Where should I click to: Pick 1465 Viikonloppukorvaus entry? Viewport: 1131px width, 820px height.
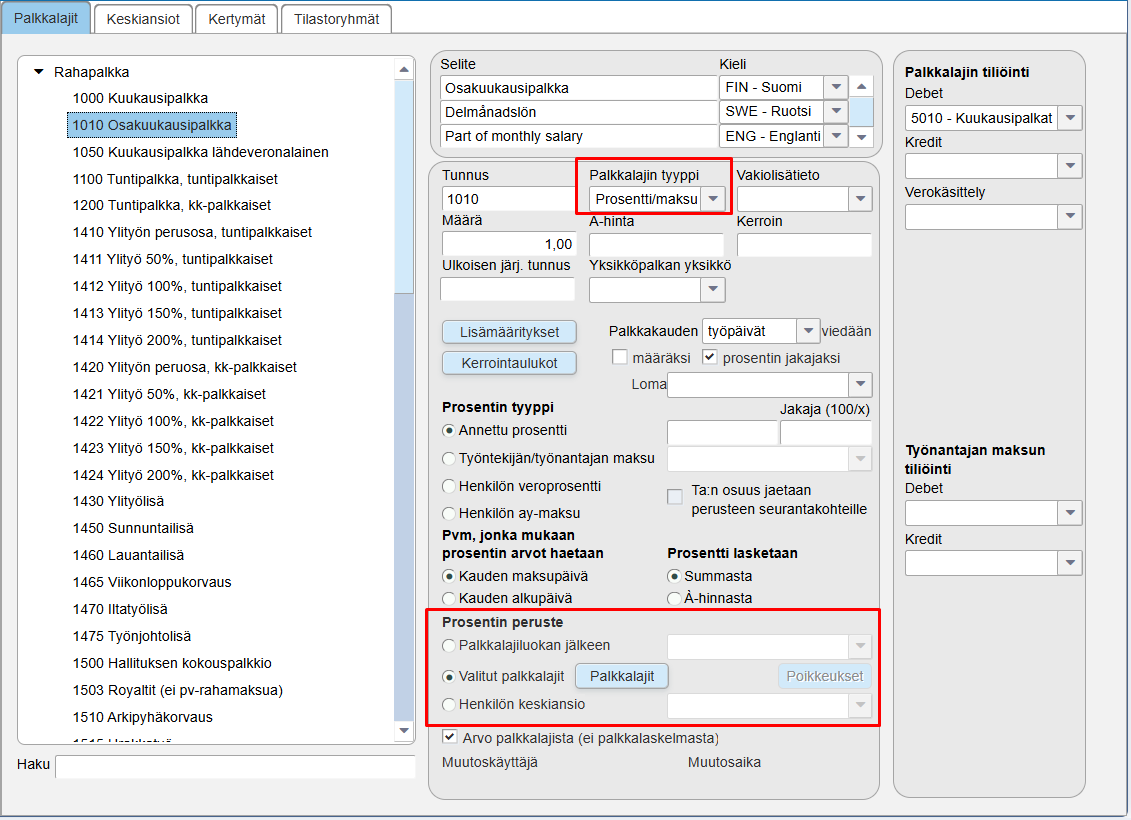pos(151,582)
